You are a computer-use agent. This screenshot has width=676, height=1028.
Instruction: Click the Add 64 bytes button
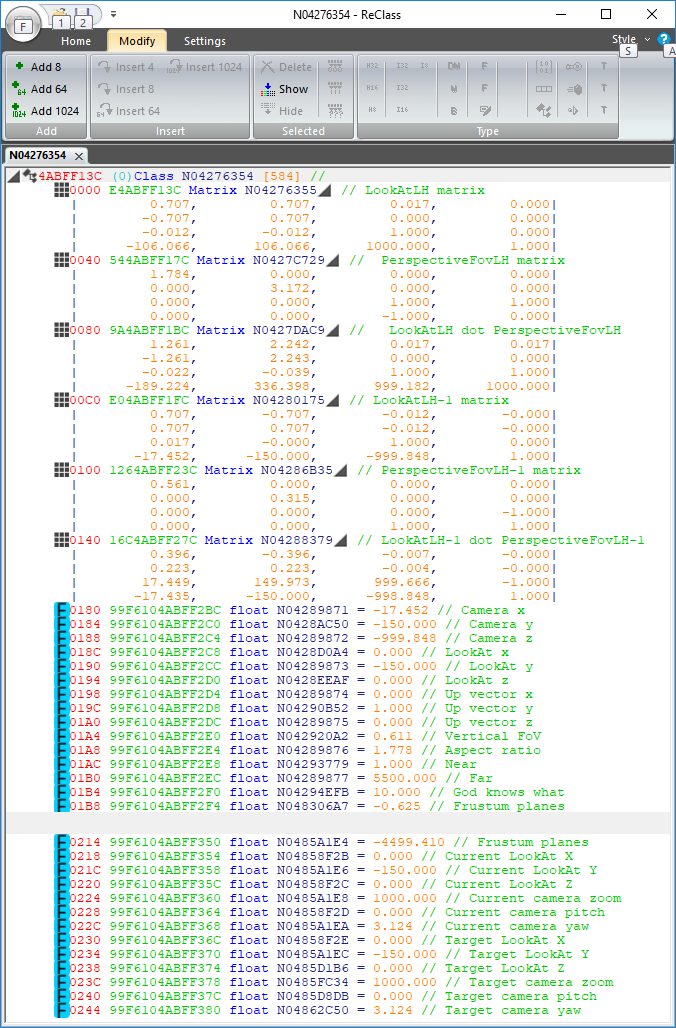coord(45,89)
